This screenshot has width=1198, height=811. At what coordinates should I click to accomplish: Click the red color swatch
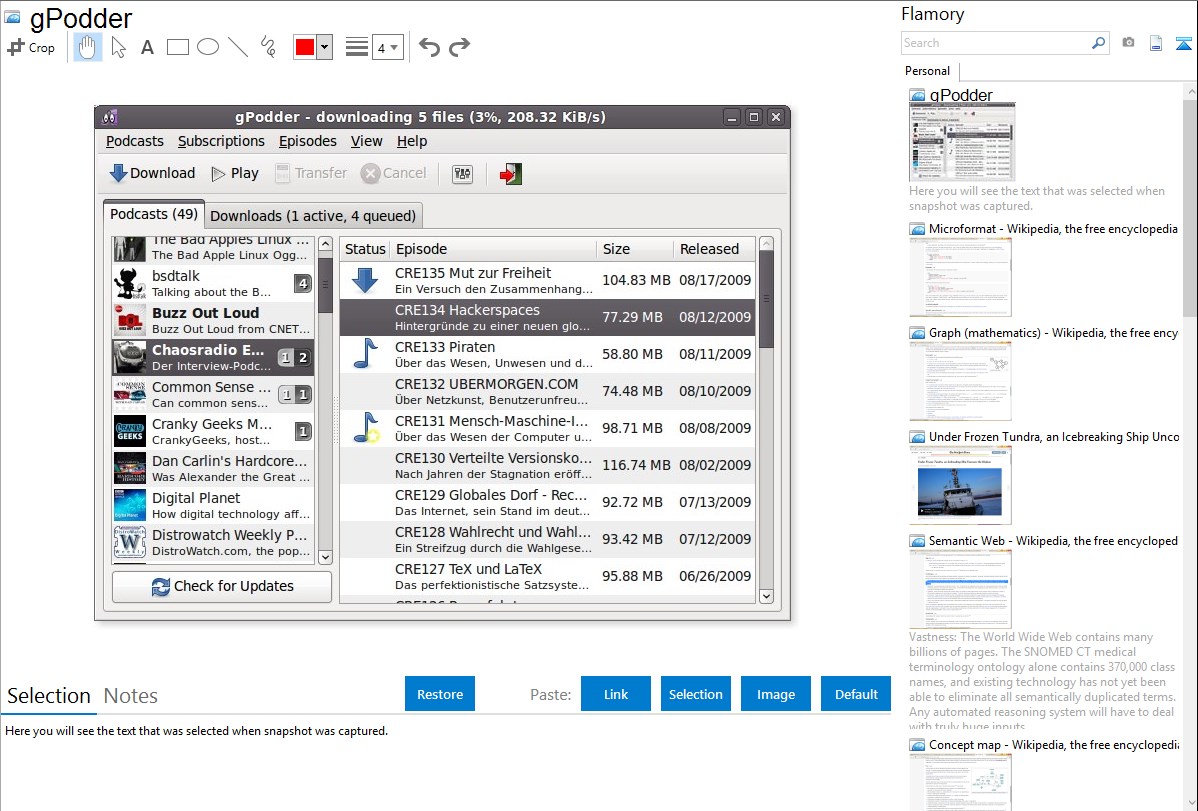(x=305, y=47)
